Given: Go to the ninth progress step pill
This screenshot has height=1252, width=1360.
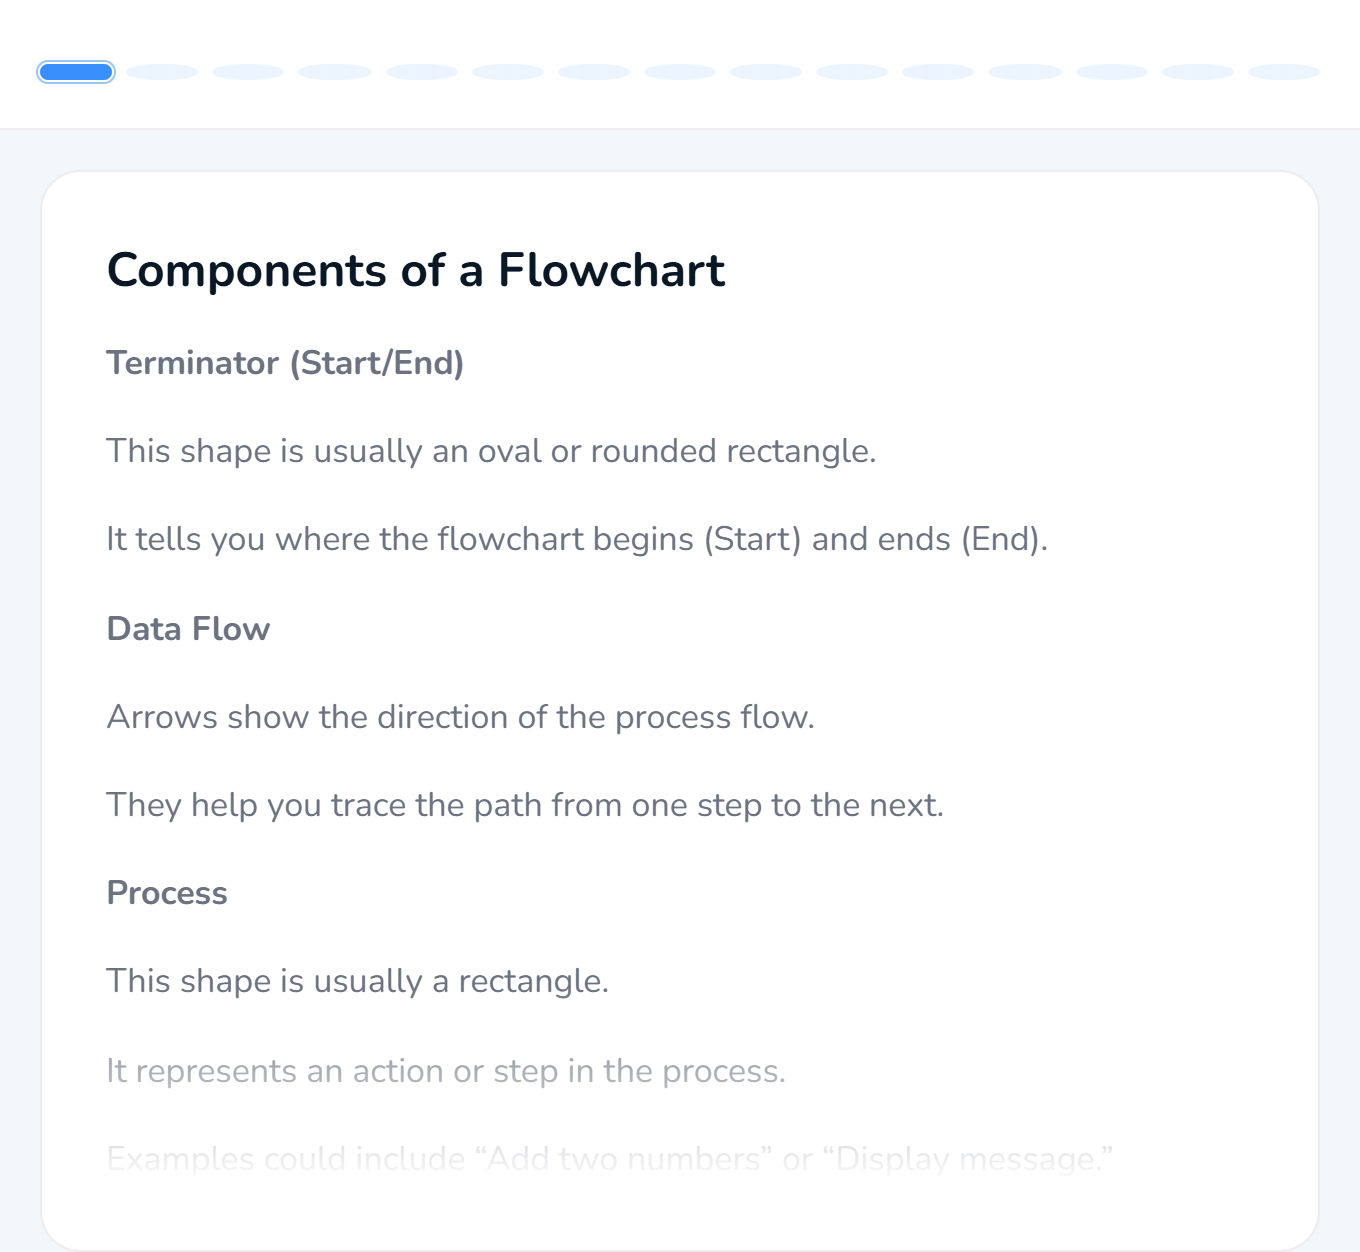Looking at the screenshot, I should pos(766,72).
